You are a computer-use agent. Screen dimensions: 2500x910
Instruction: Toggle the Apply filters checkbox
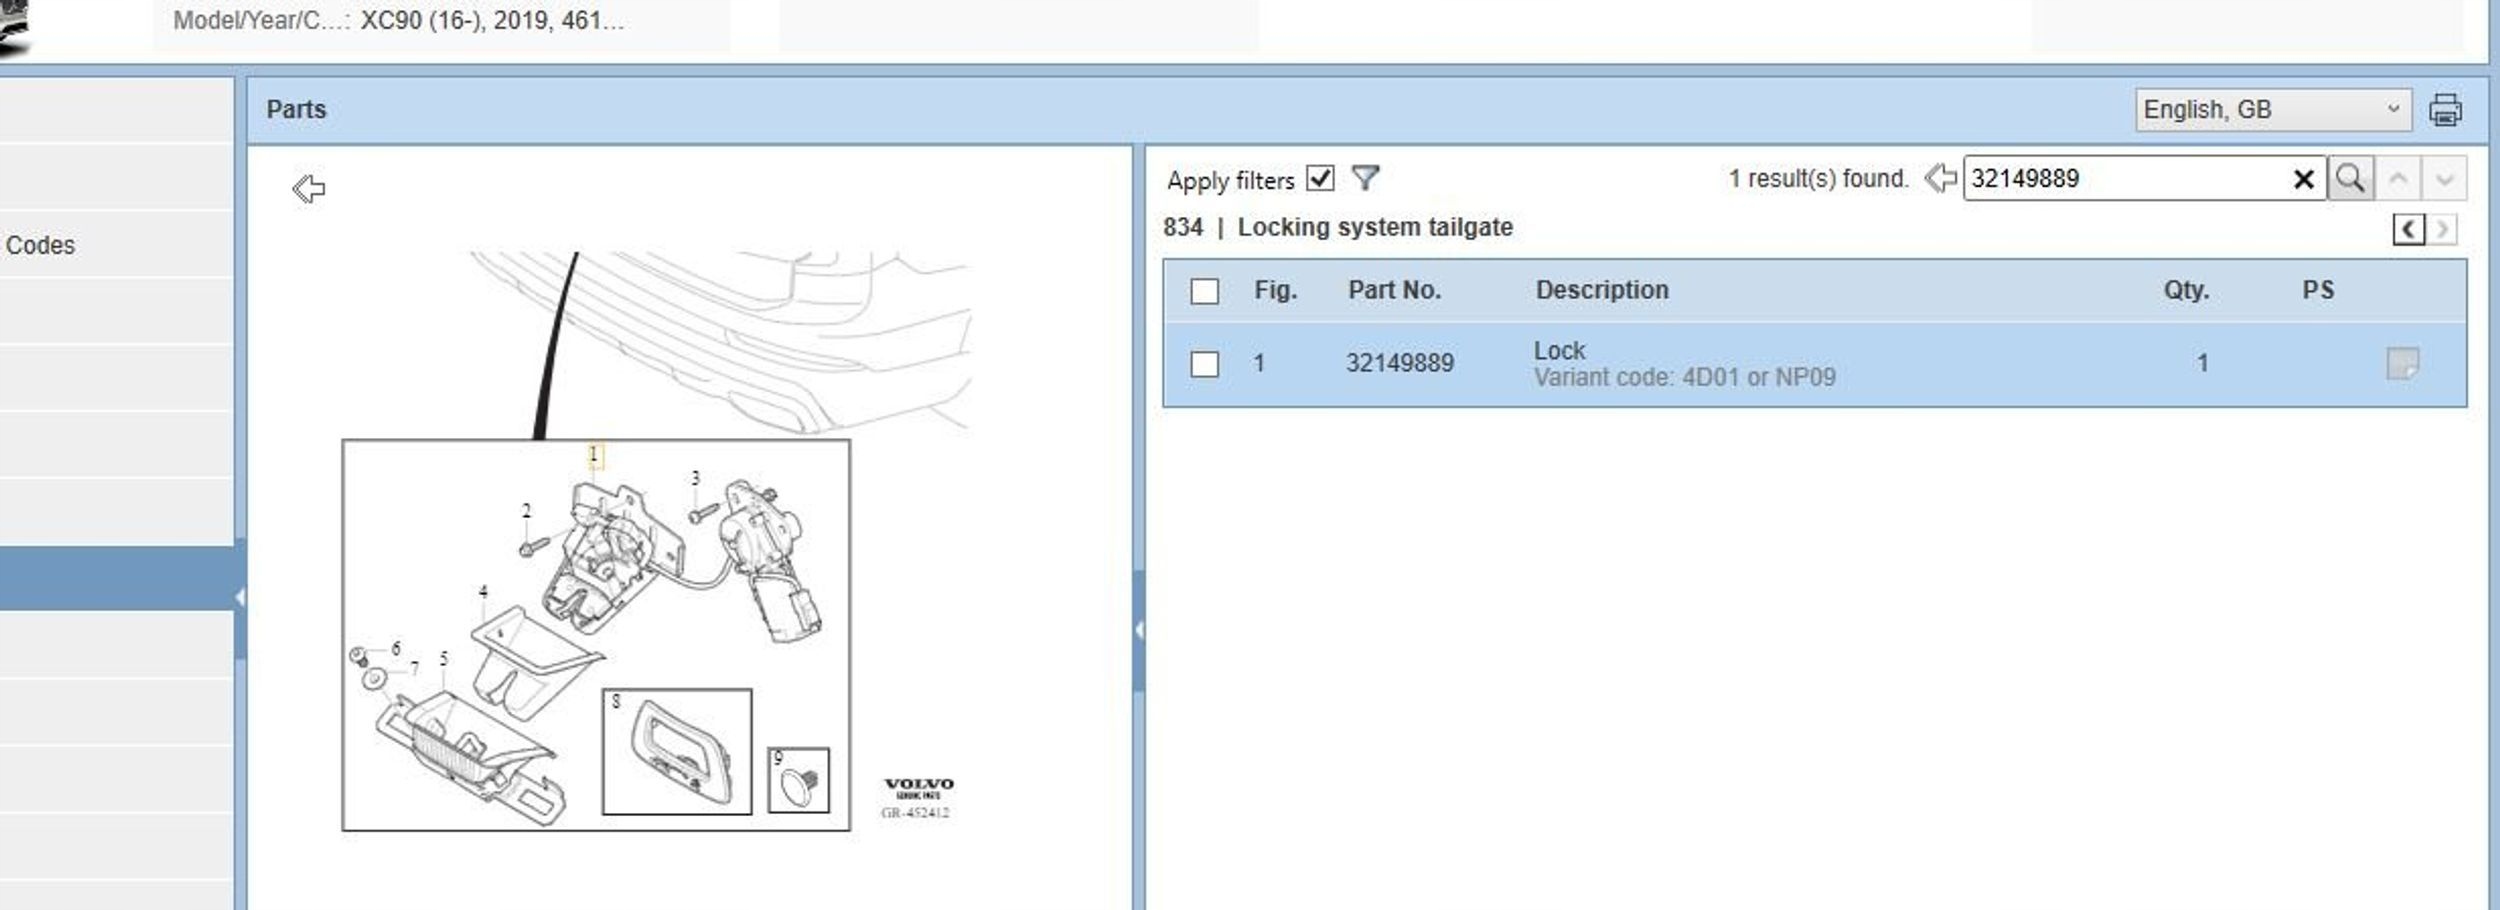click(x=1320, y=178)
